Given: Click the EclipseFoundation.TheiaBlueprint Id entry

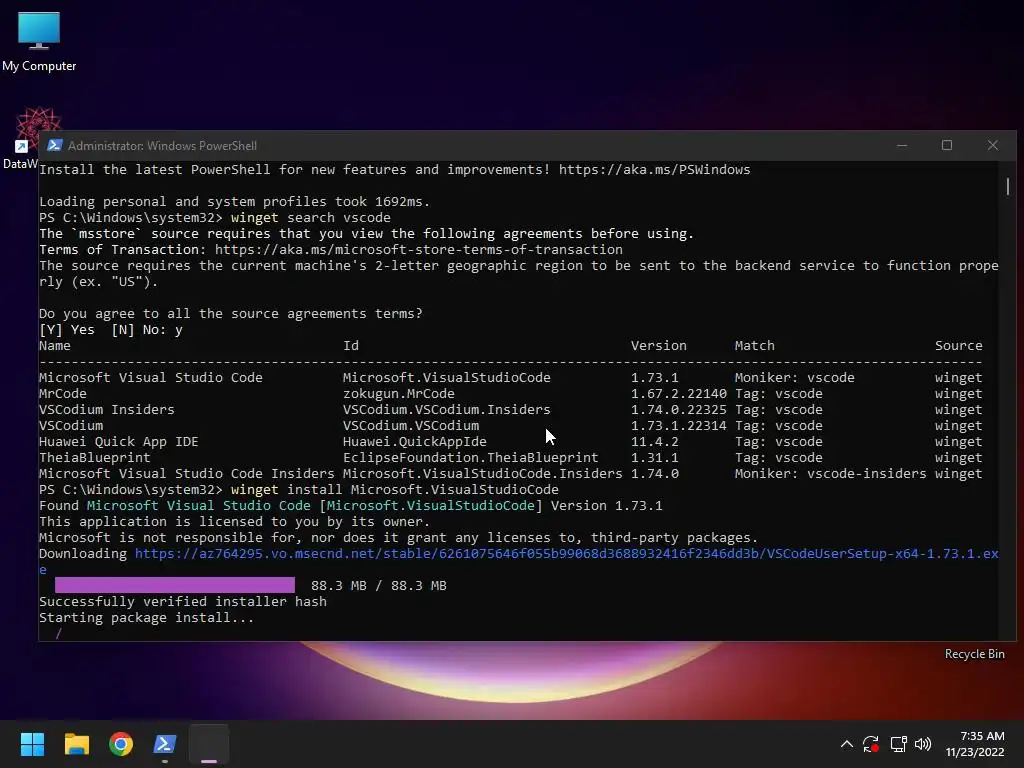Looking at the screenshot, I should tap(470, 458).
